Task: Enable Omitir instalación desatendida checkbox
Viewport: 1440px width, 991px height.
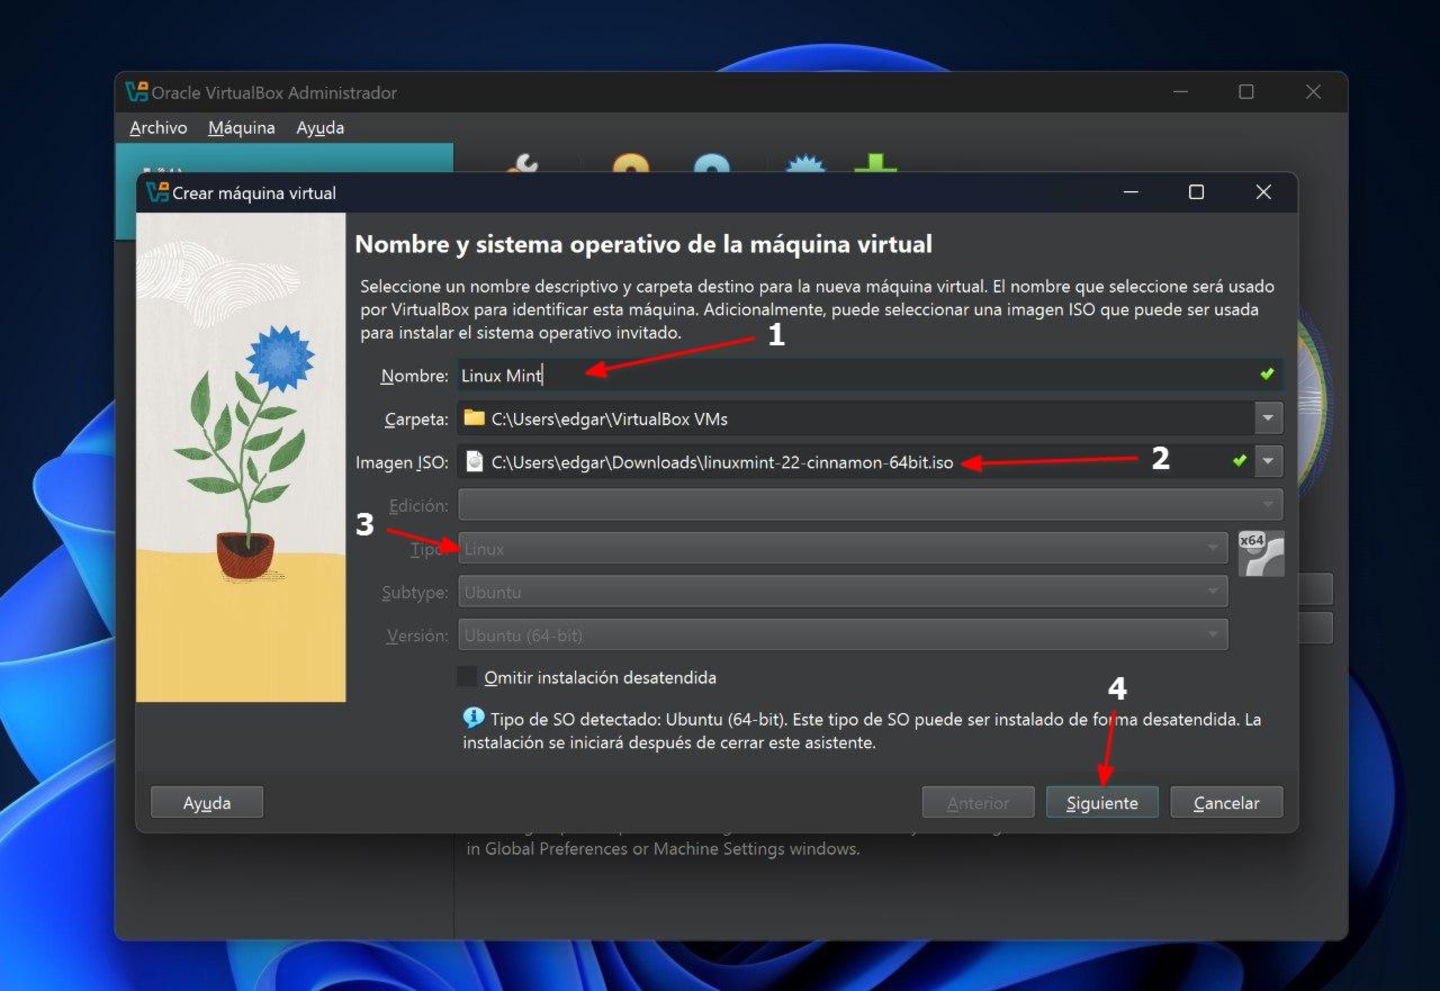Action: pyautogui.click(x=467, y=677)
